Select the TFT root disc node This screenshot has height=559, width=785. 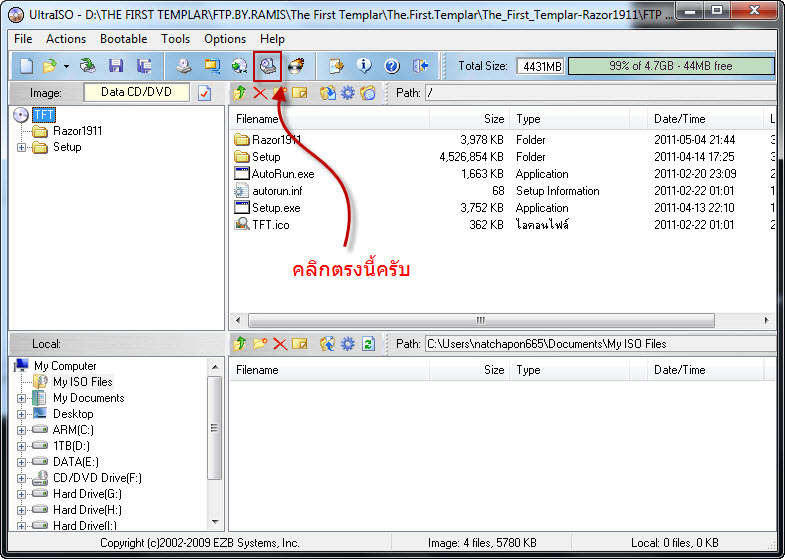44,115
